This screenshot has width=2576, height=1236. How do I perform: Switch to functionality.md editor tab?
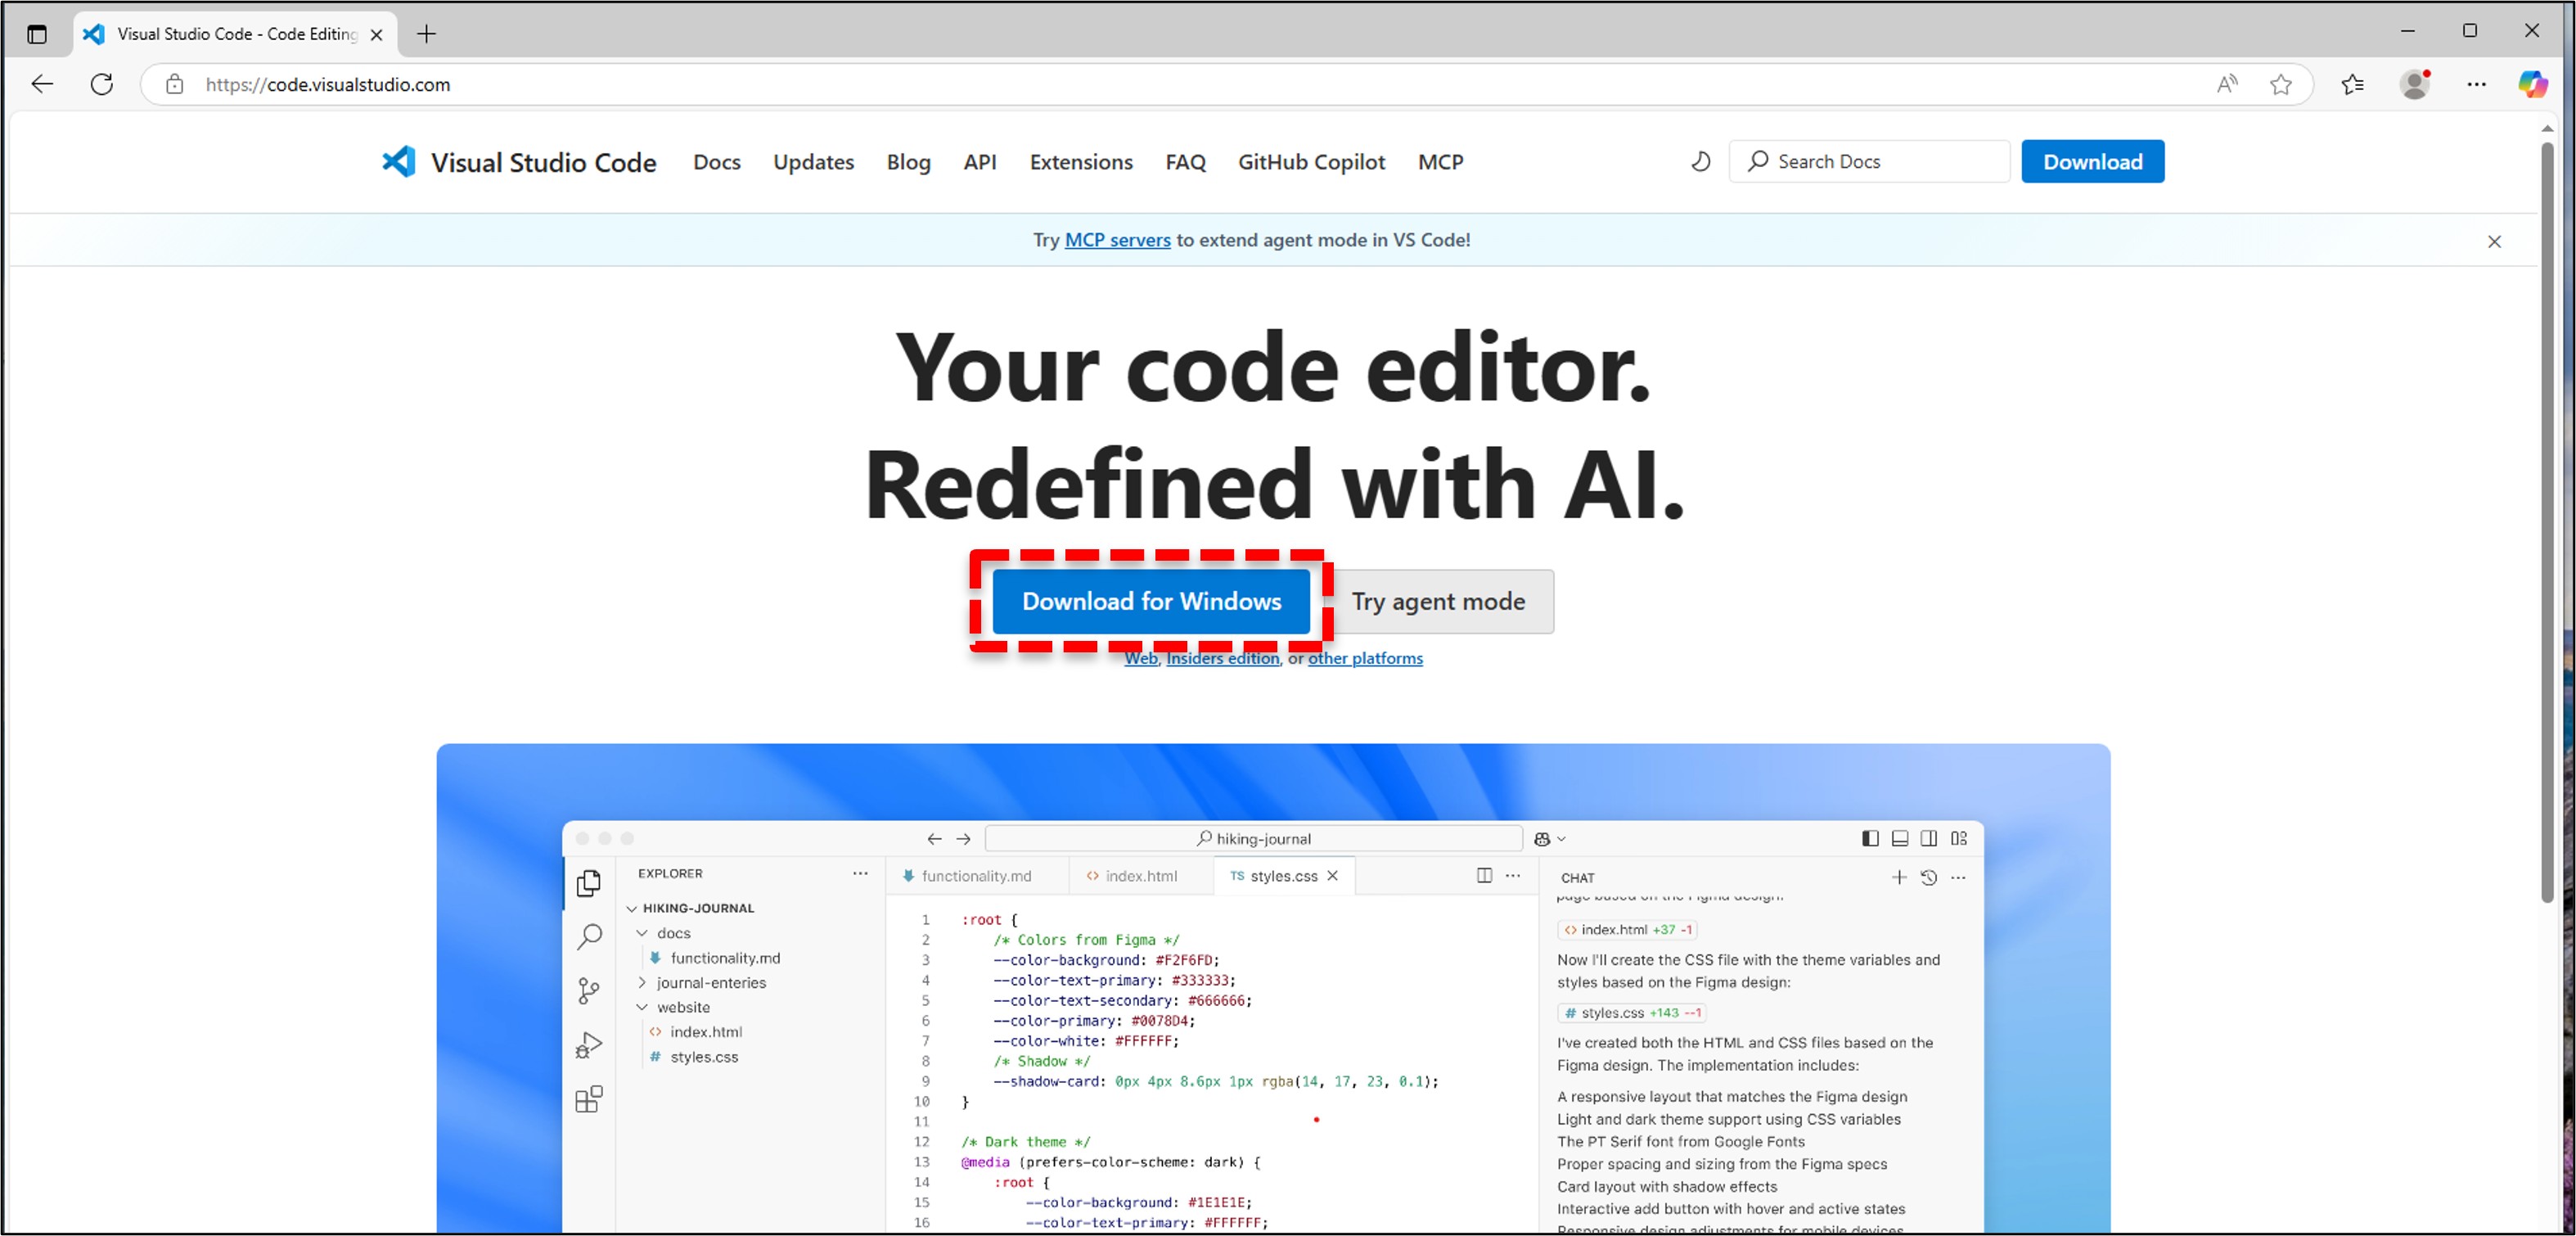click(976, 876)
